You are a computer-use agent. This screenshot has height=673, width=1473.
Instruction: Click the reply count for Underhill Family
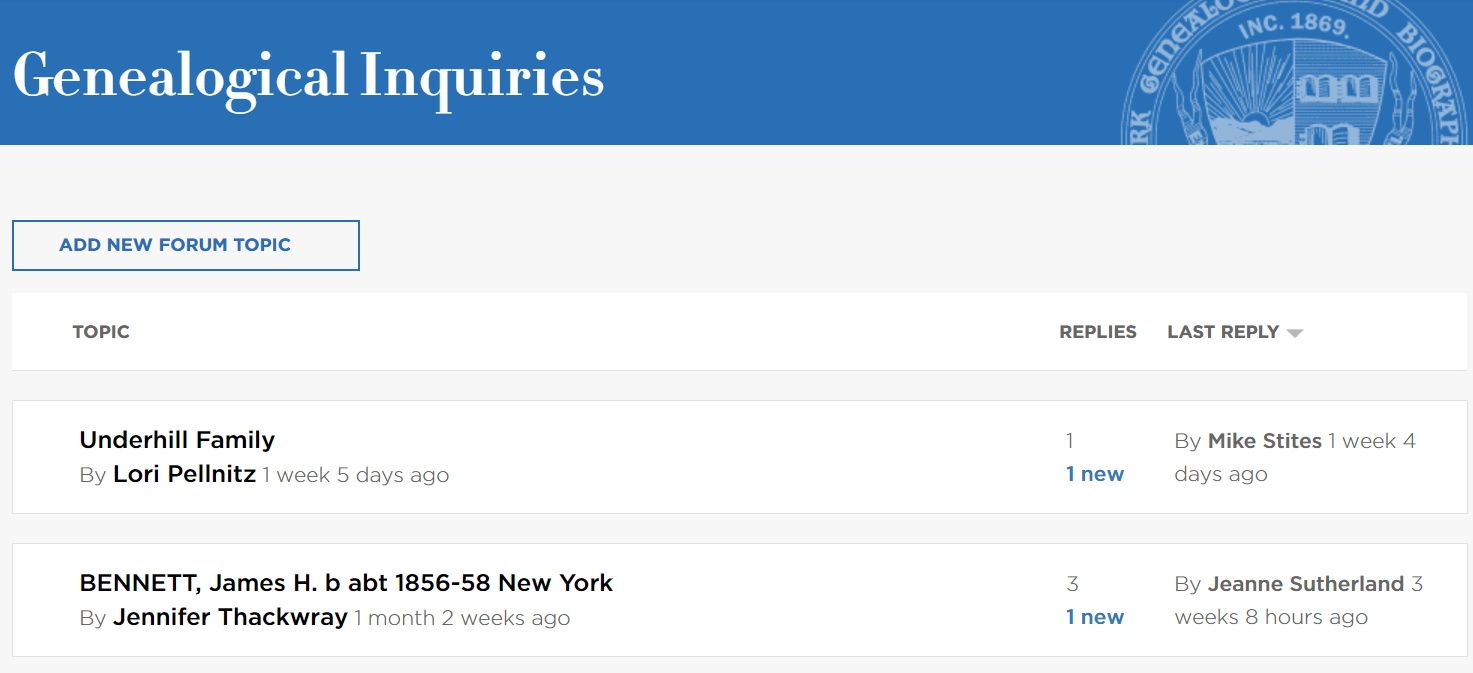[1070, 441]
